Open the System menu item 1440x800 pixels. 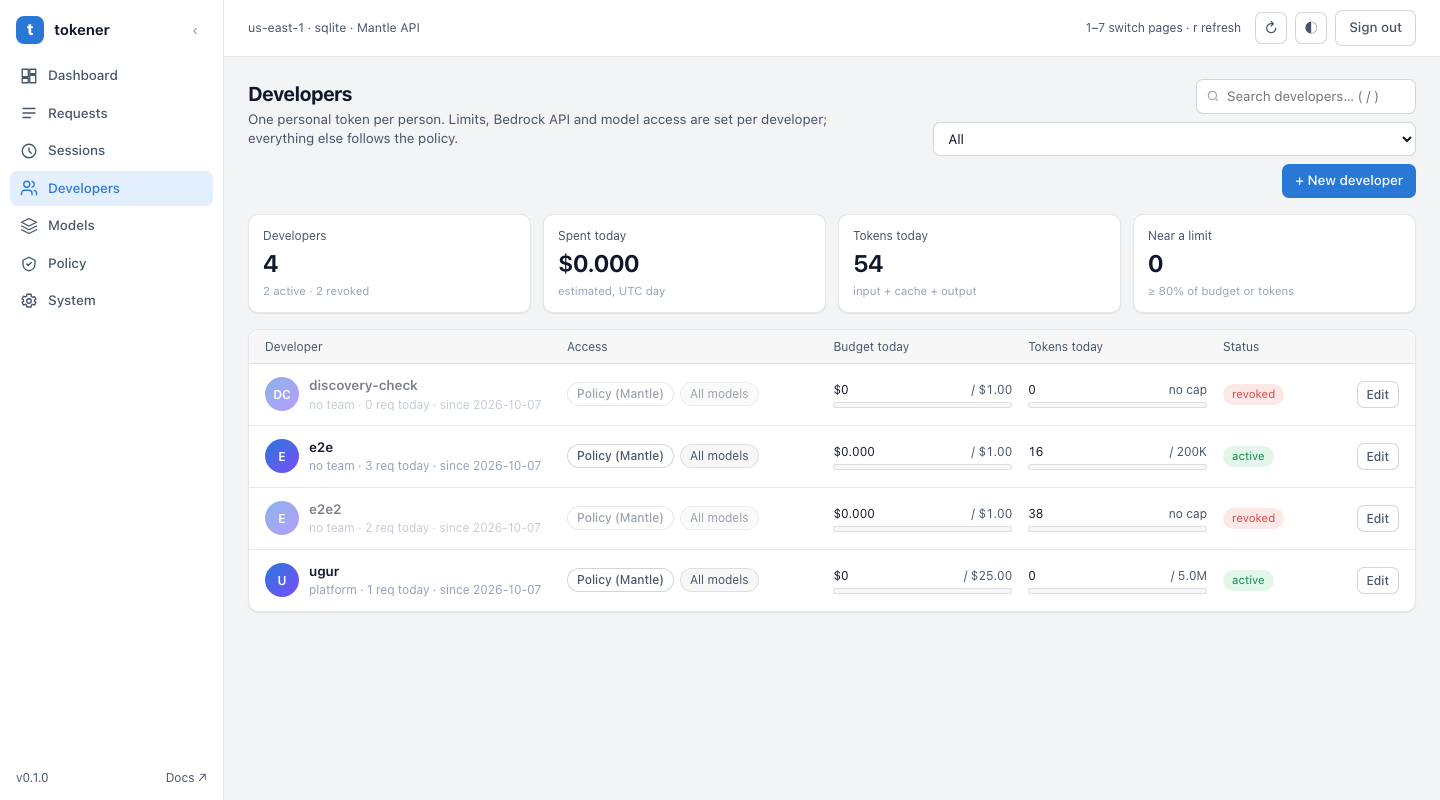click(111, 301)
